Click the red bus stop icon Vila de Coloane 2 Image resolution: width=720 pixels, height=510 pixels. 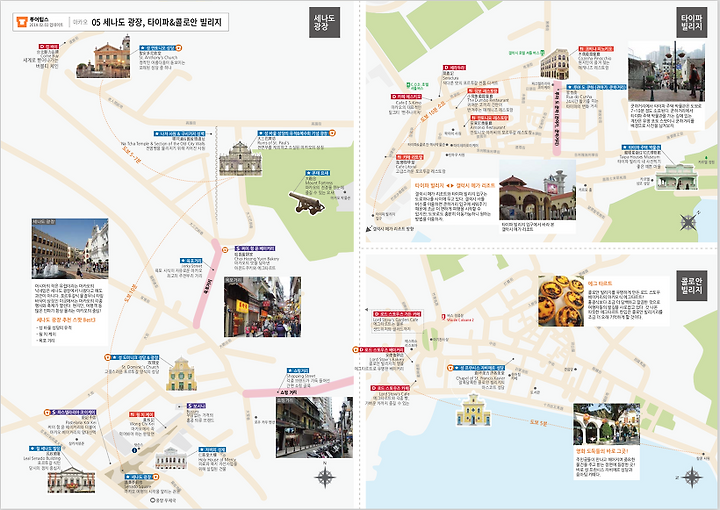443,317
